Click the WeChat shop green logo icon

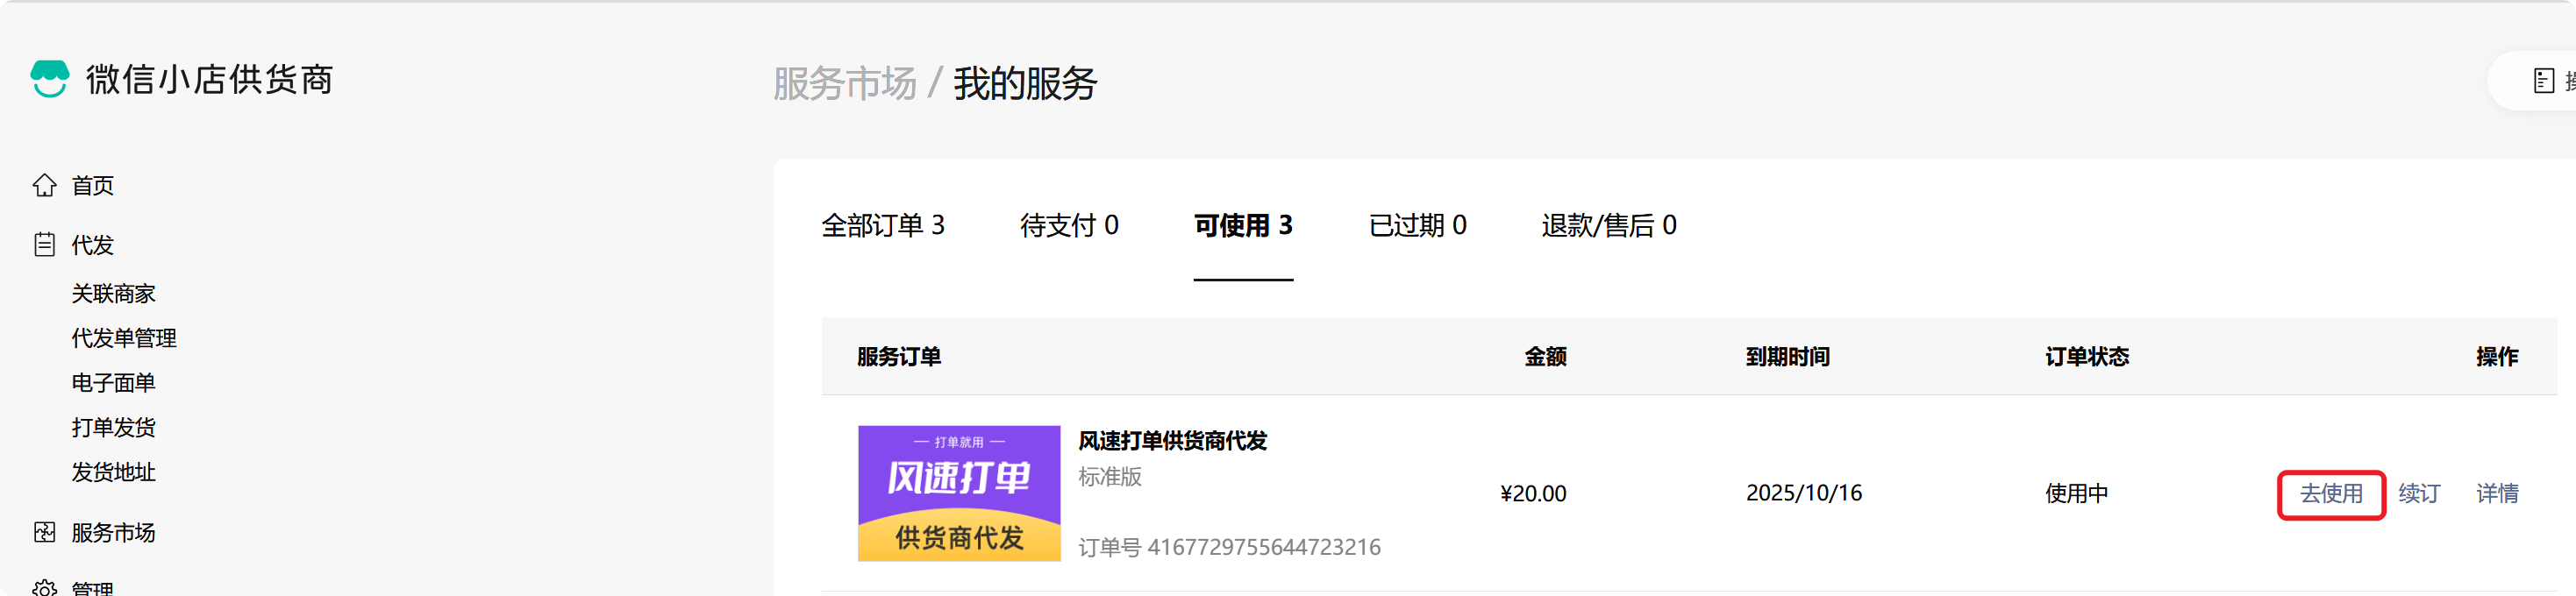[x=49, y=79]
